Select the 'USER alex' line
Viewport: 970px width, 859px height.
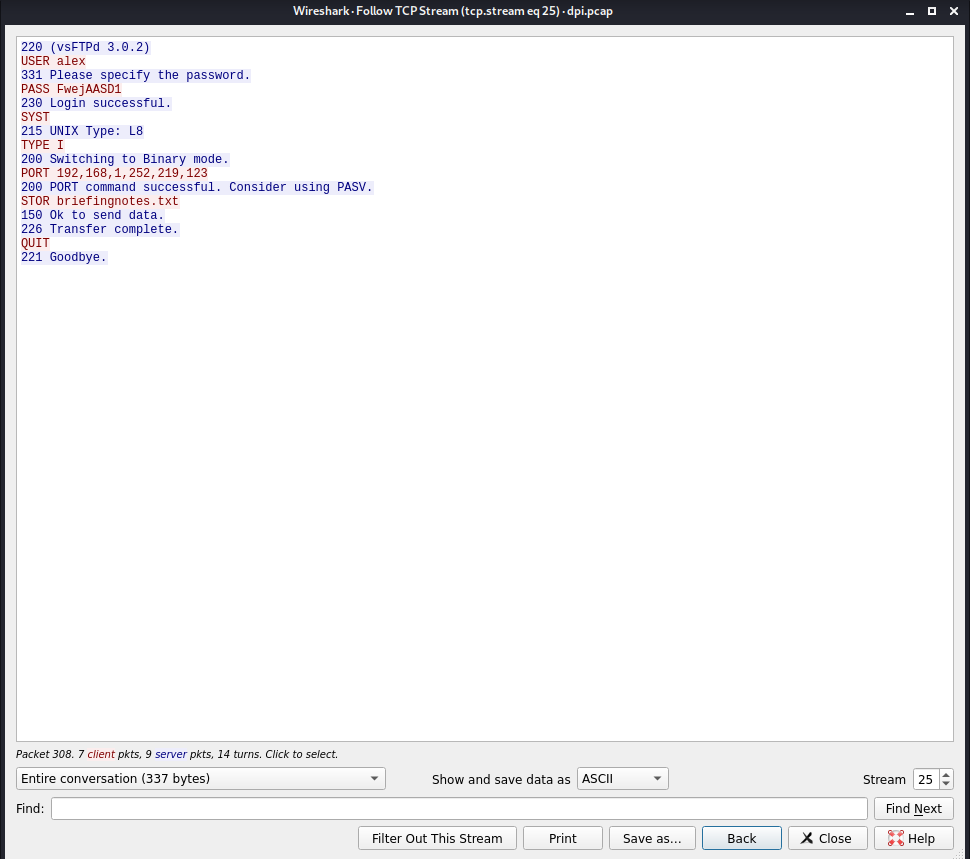coord(53,61)
